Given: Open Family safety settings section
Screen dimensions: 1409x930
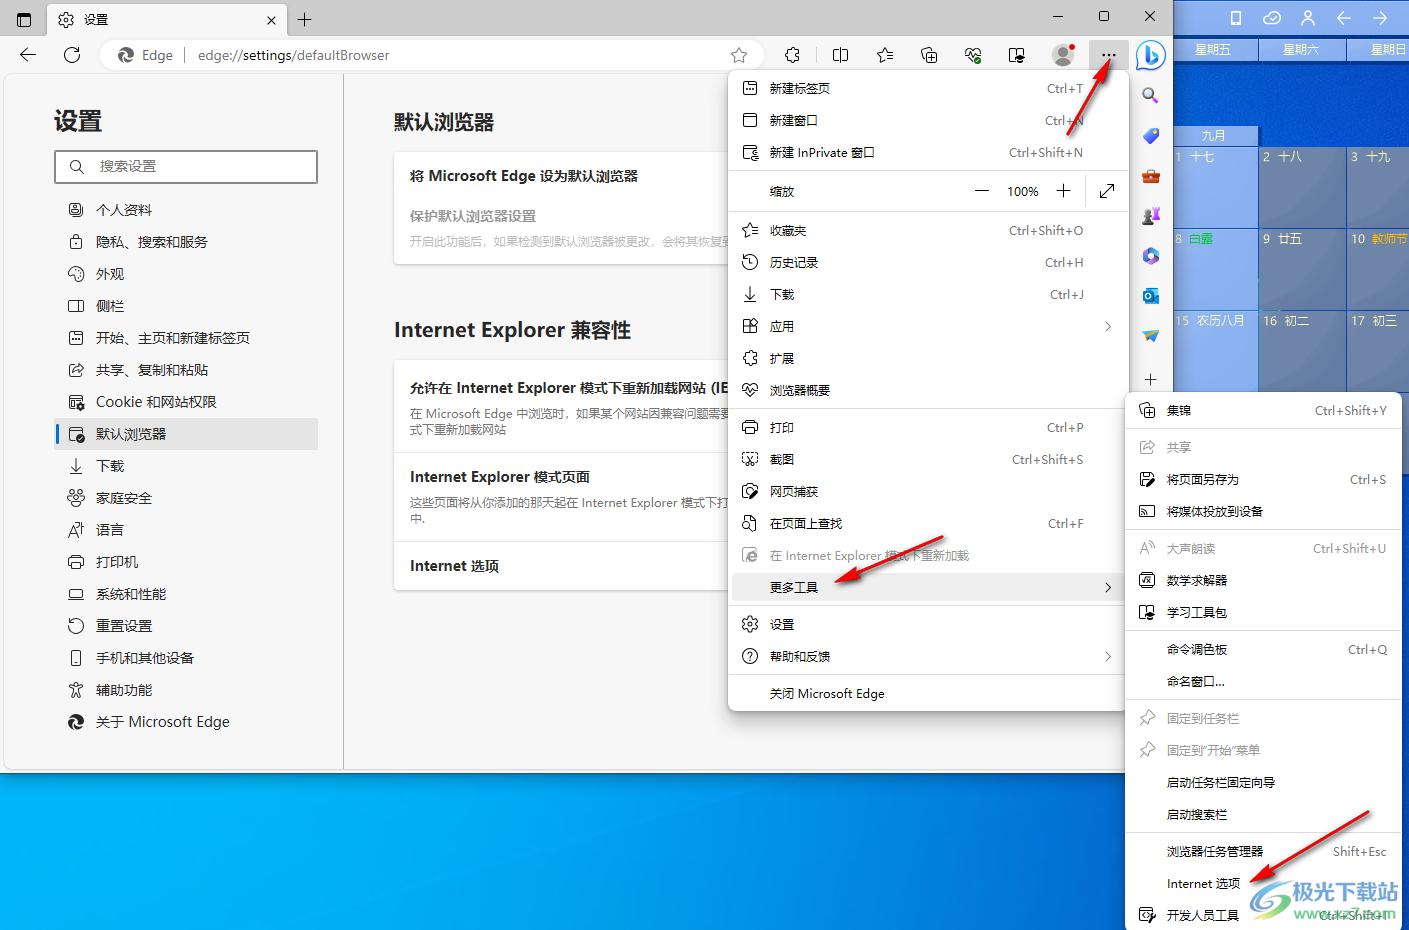Looking at the screenshot, I should coord(186,498).
